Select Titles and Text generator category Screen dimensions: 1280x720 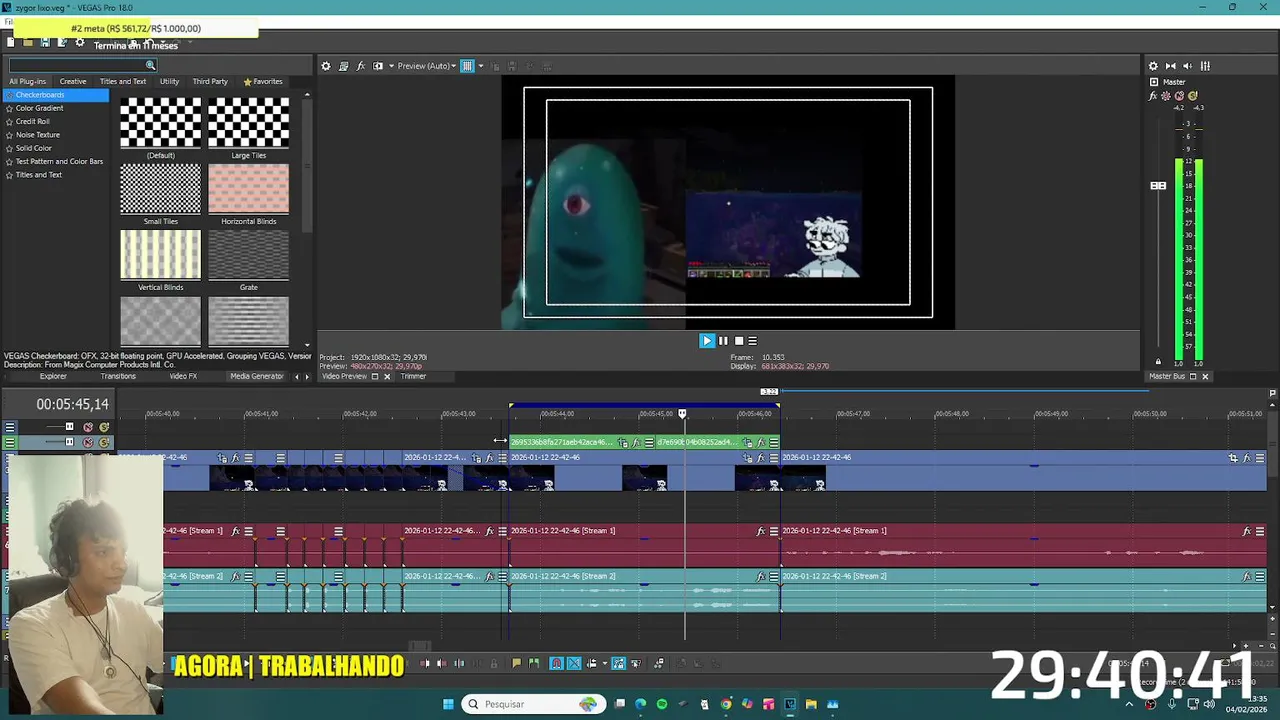(38, 175)
